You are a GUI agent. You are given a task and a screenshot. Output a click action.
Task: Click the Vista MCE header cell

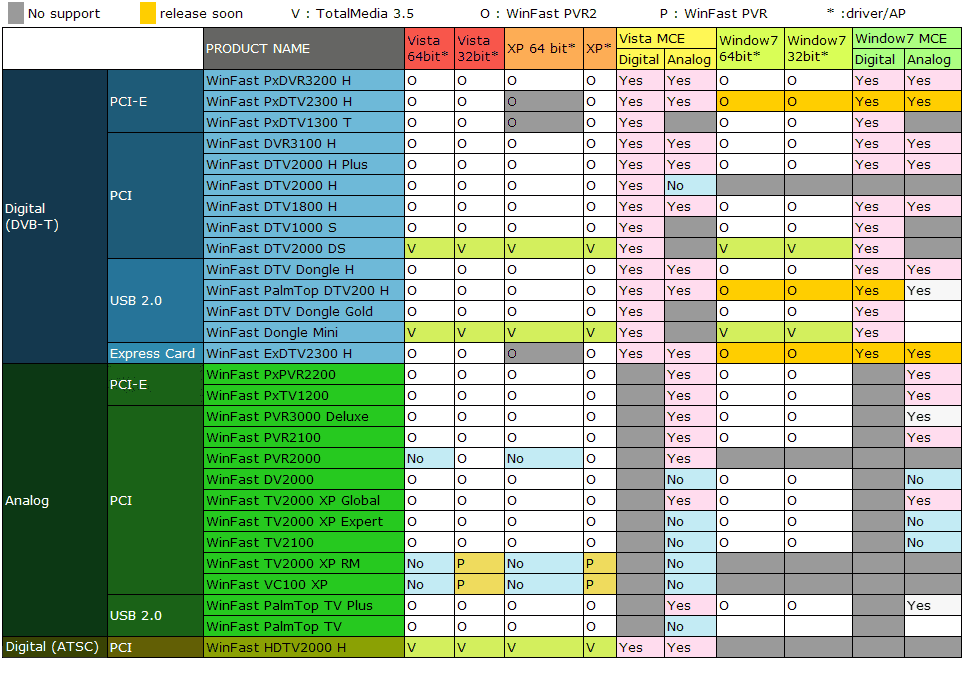(x=666, y=39)
